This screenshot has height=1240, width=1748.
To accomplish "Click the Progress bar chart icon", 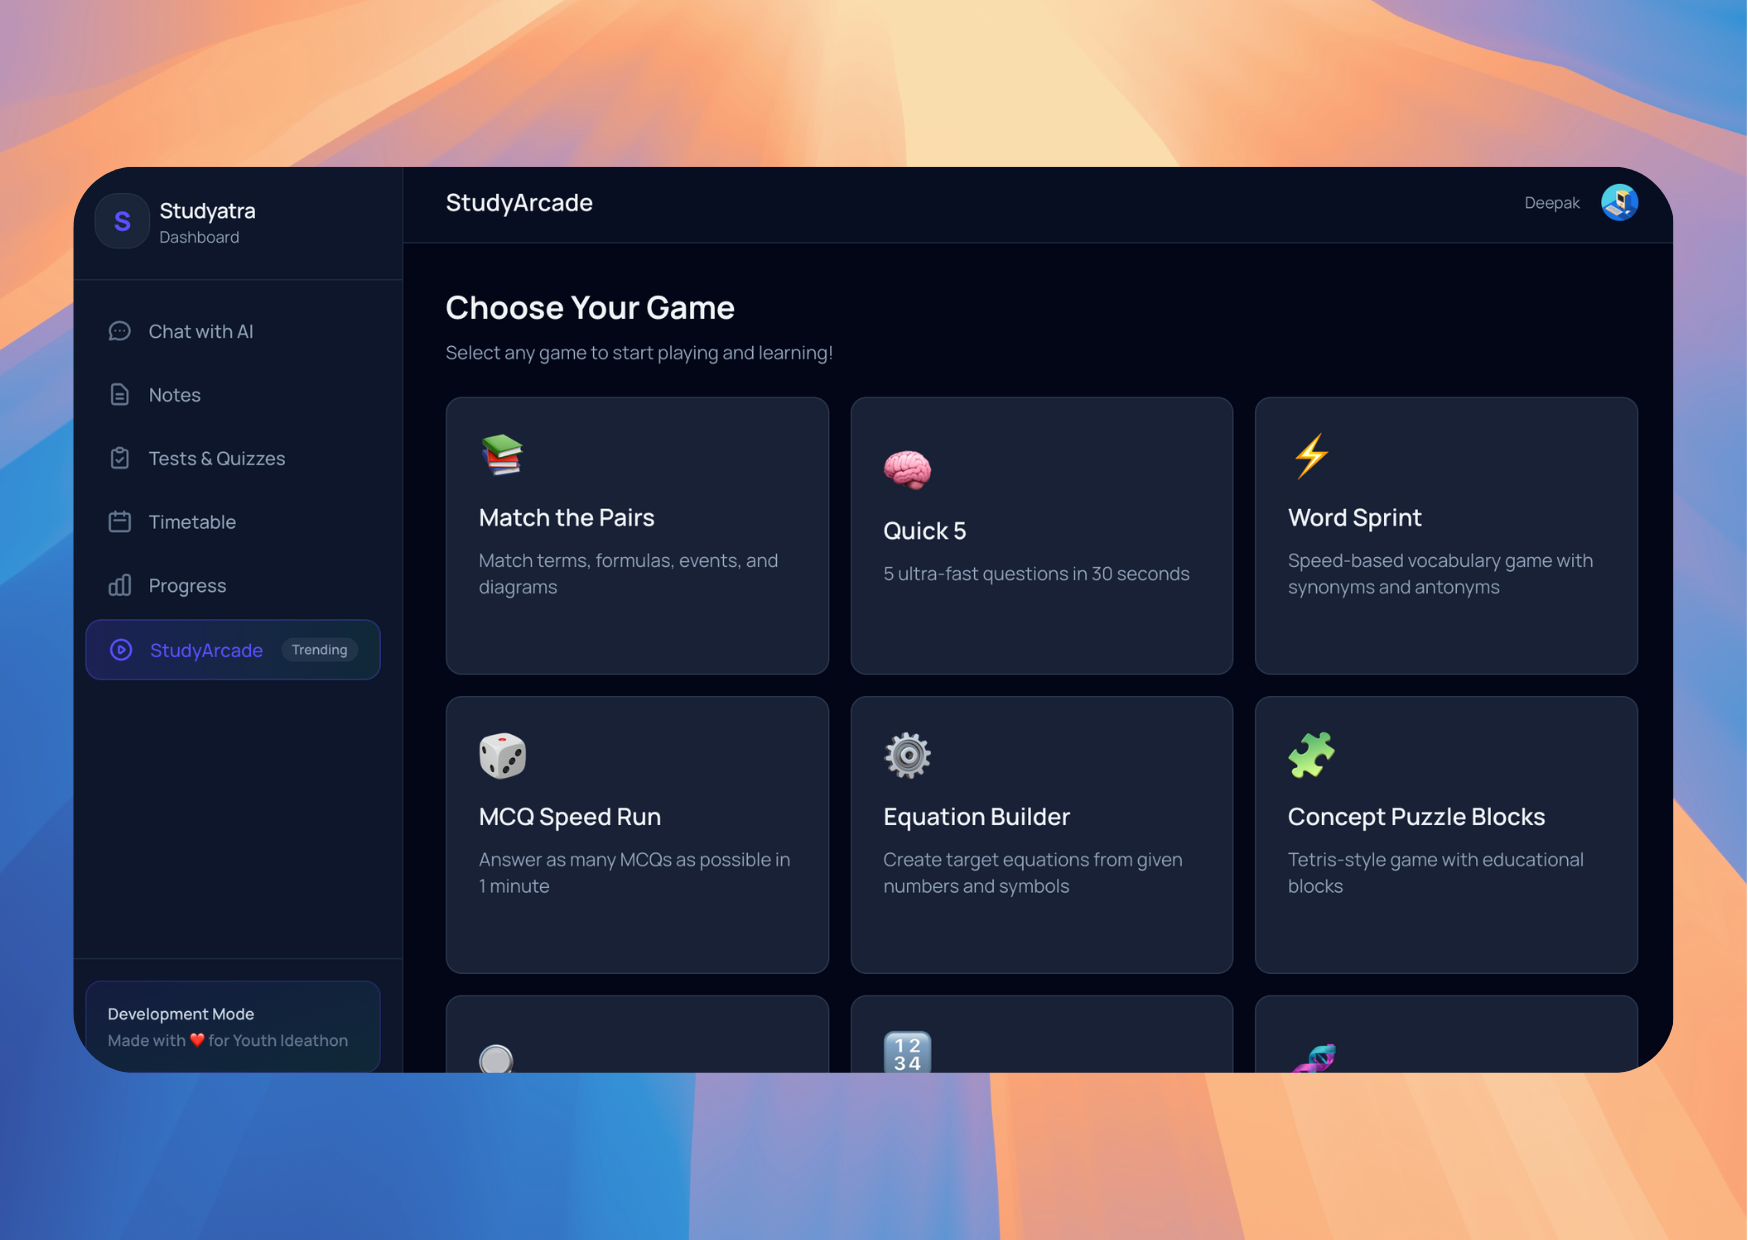I will click(120, 585).
